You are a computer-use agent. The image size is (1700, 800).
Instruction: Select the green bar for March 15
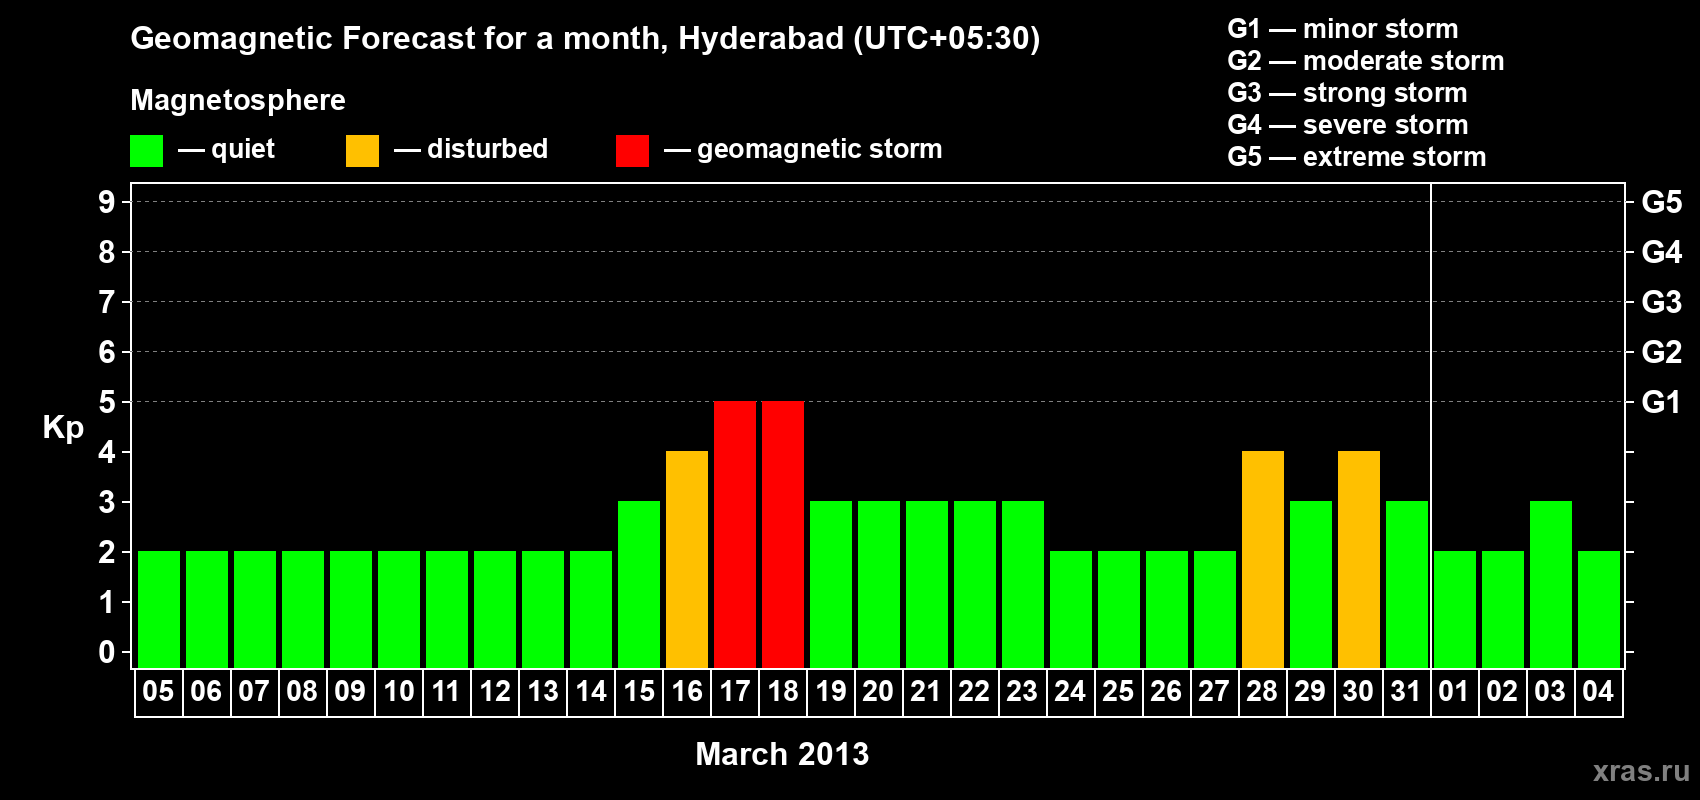pyautogui.click(x=639, y=584)
